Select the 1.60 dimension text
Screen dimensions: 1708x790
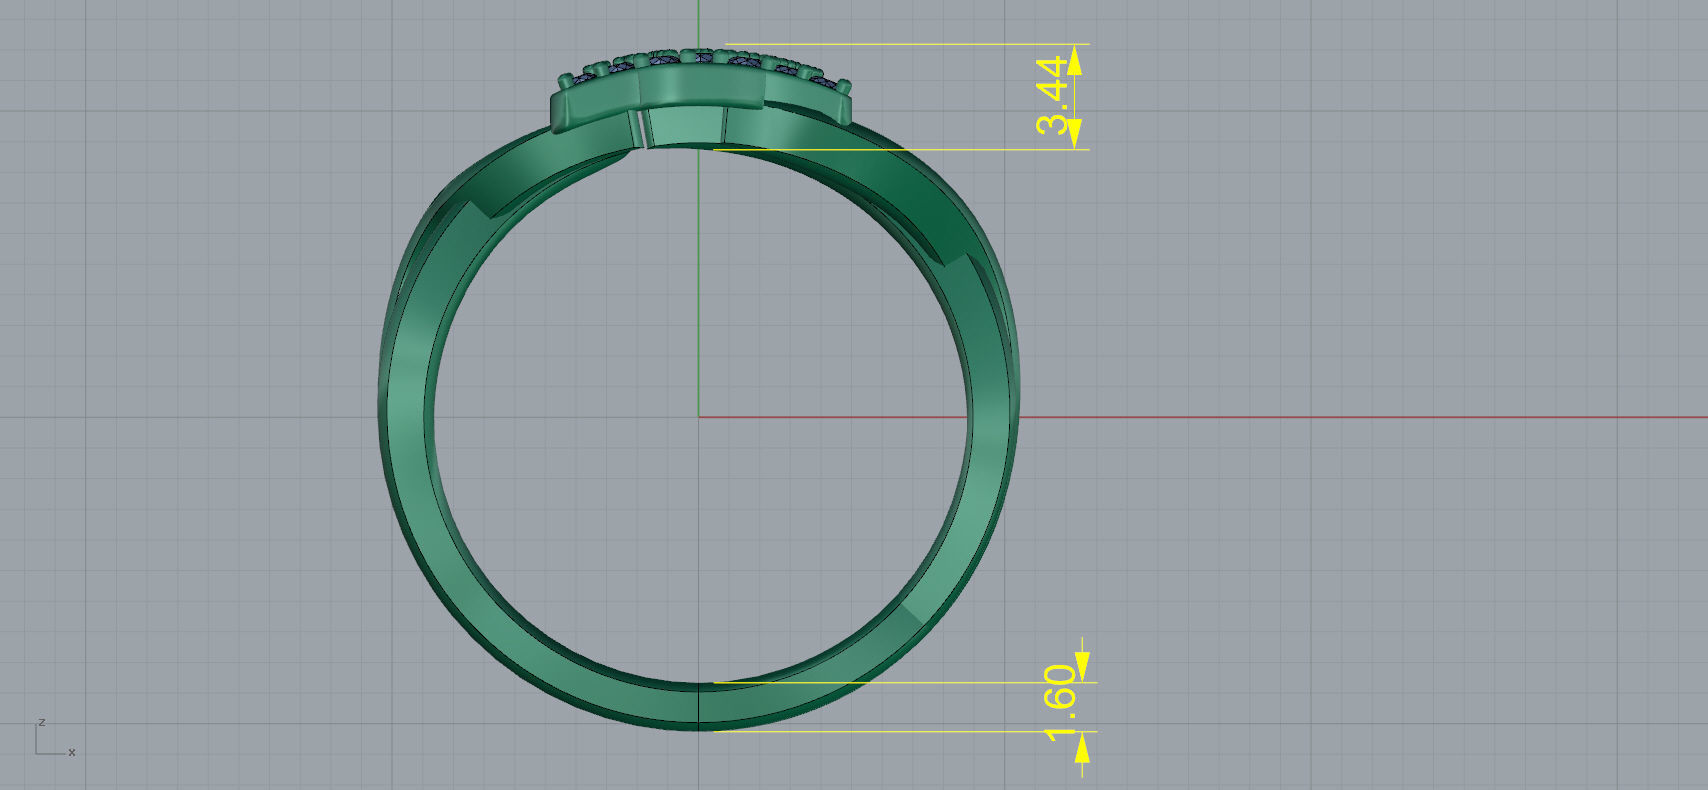(1060, 703)
